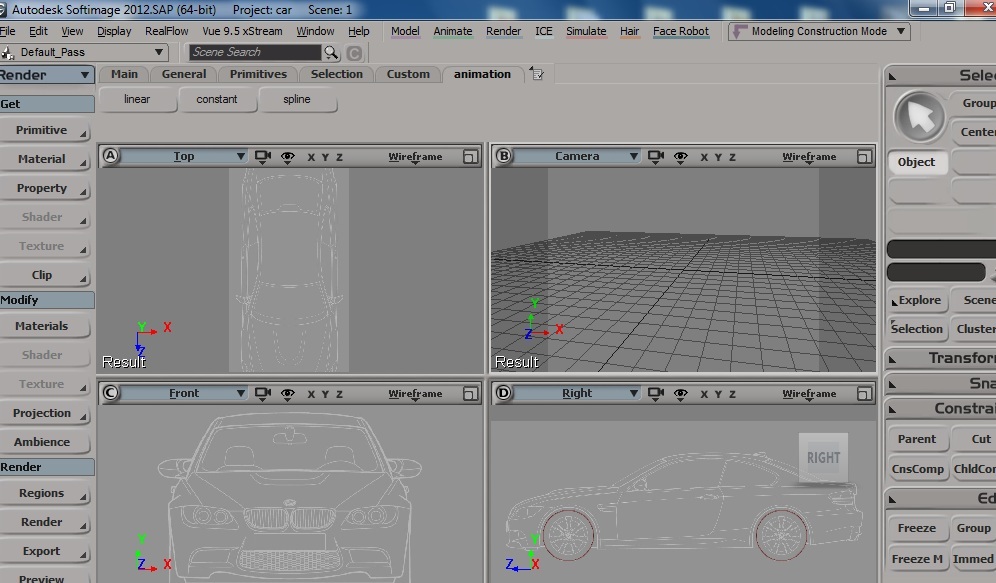This screenshot has width=996, height=583.
Task: Toggle the eye icon in the Front viewport
Action: pyautogui.click(x=288, y=394)
